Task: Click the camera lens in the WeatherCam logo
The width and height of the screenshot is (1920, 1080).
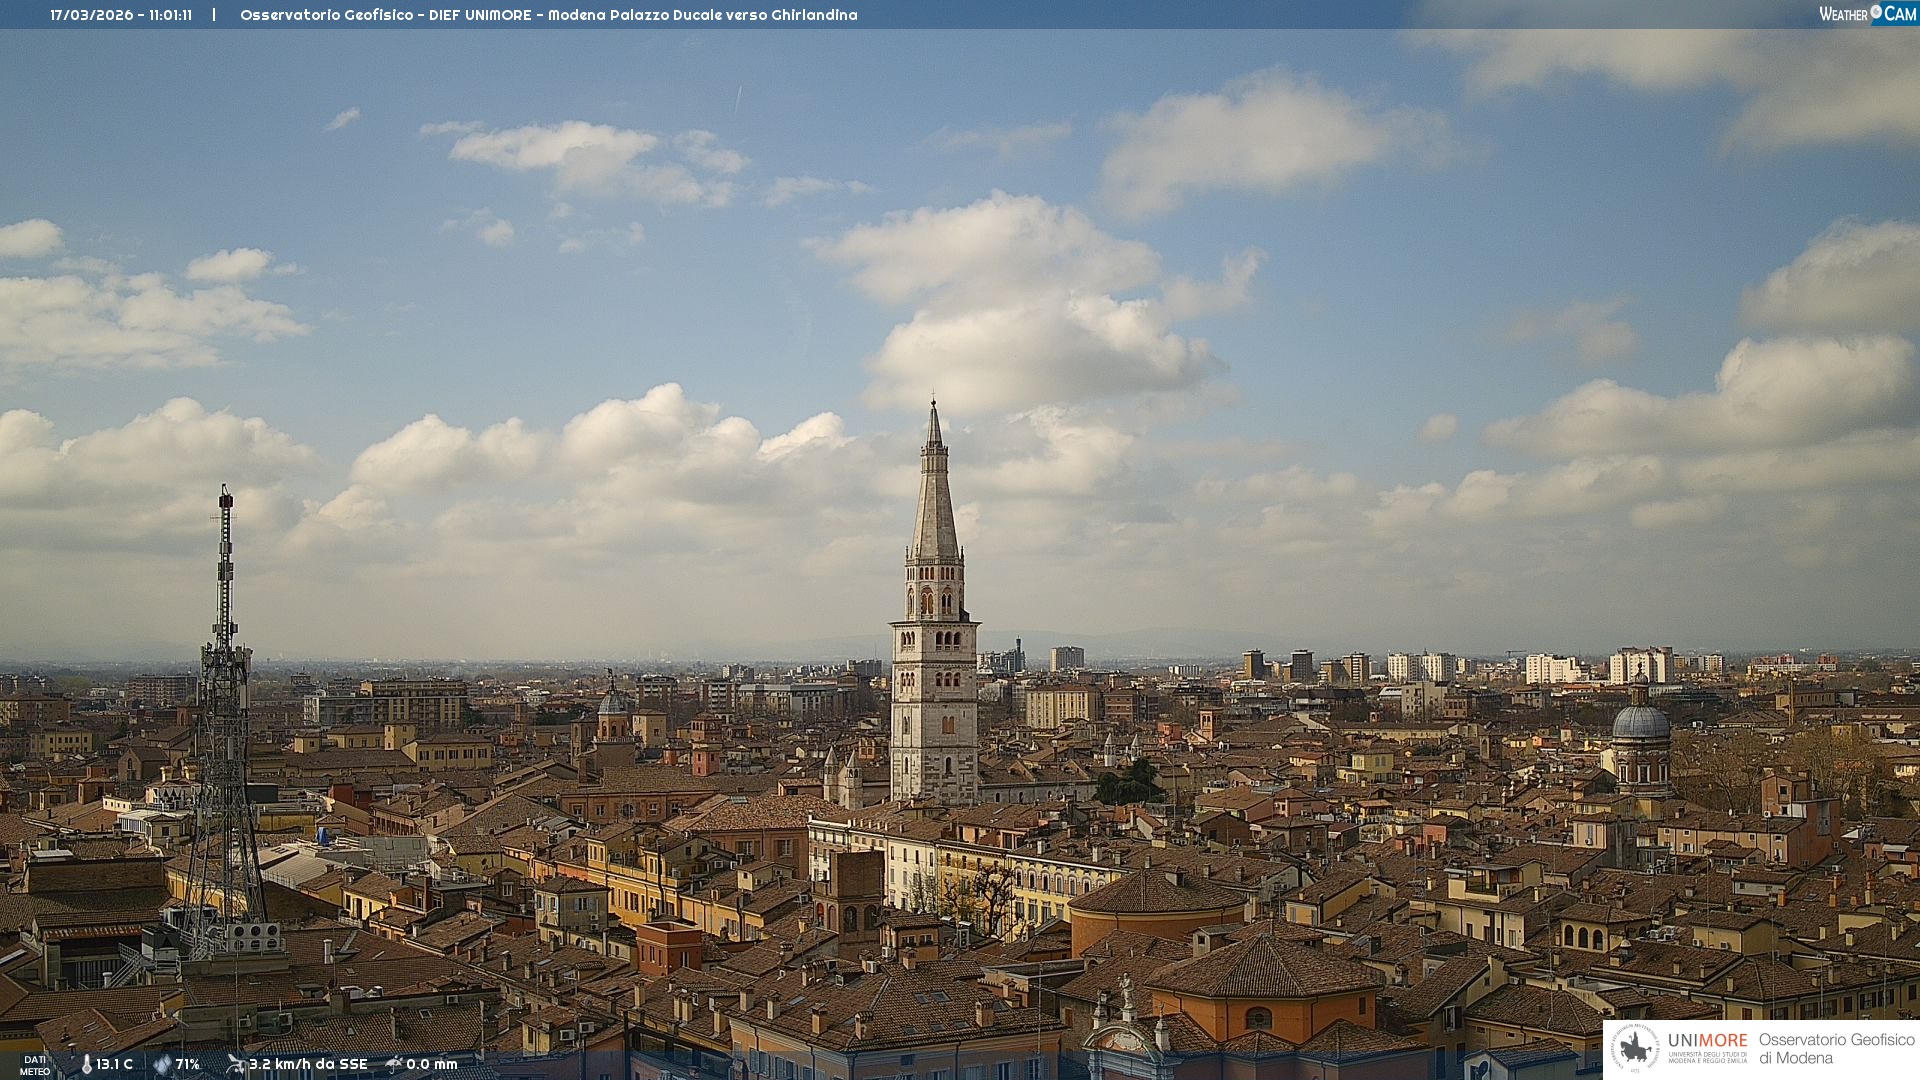Action: click(x=1876, y=12)
